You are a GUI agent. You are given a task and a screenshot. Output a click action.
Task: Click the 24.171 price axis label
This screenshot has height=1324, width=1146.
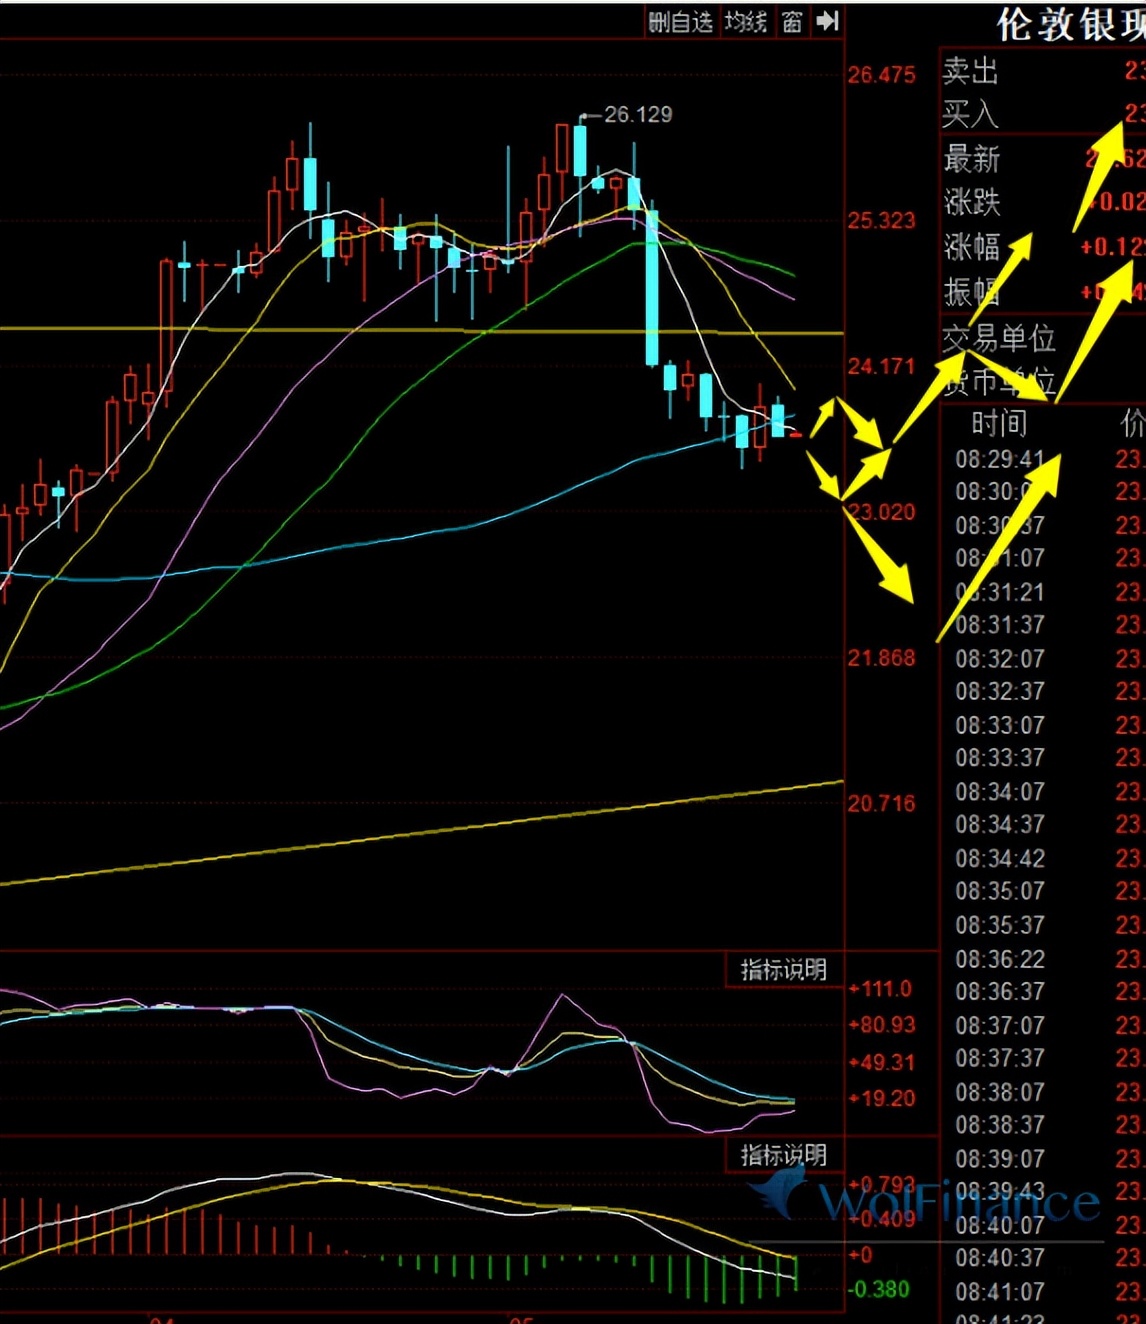[x=882, y=367]
